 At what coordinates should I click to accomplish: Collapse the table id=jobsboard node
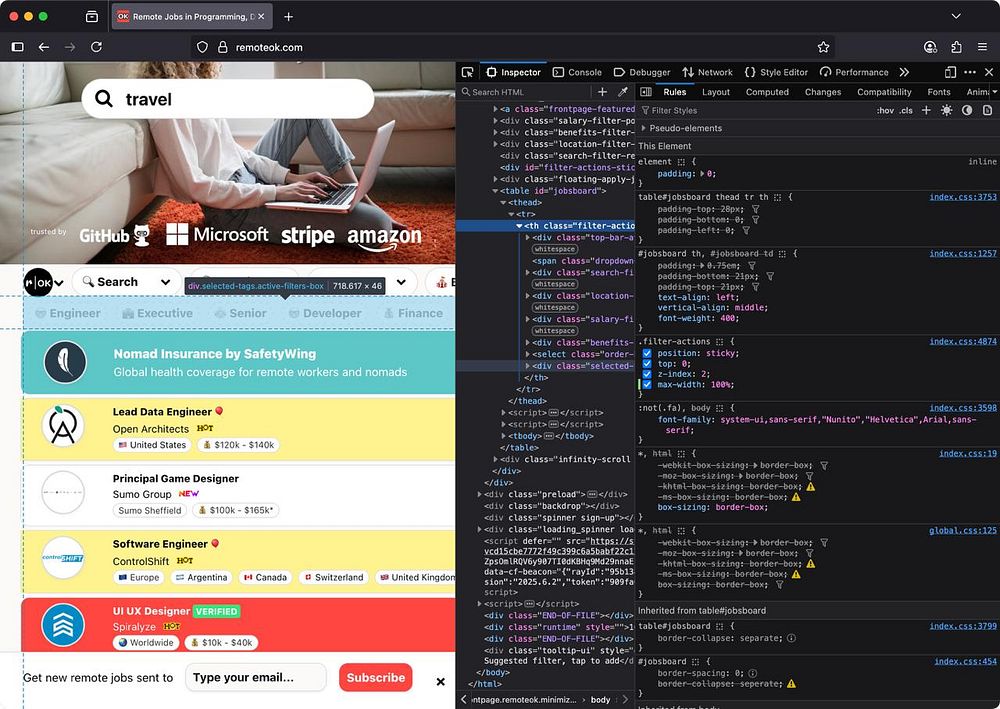pyautogui.click(x=496, y=191)
